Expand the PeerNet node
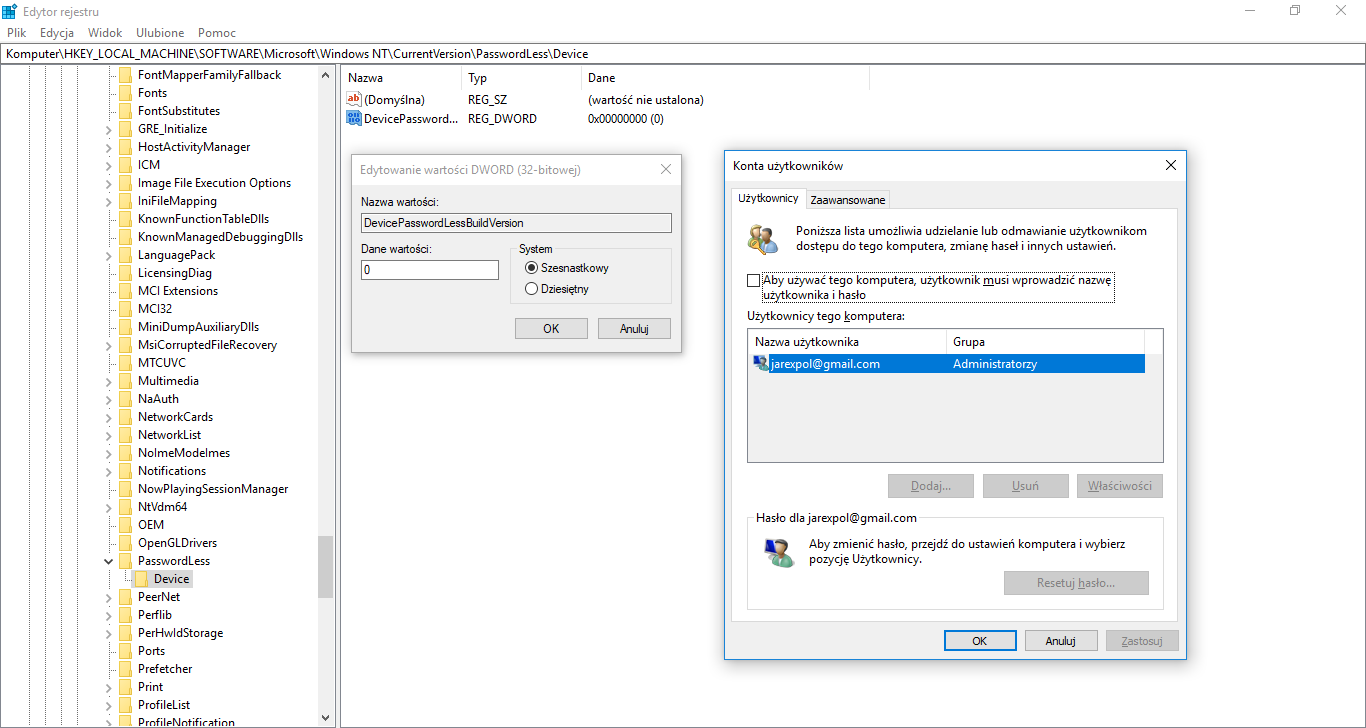 109,597
